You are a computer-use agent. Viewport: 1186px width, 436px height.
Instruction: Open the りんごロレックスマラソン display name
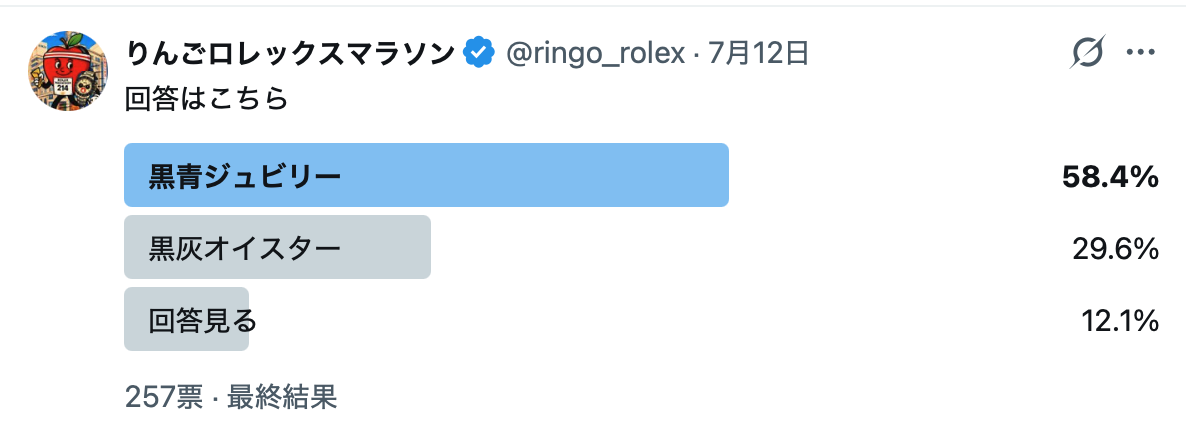pyautogui.click(x=292, y=53)
